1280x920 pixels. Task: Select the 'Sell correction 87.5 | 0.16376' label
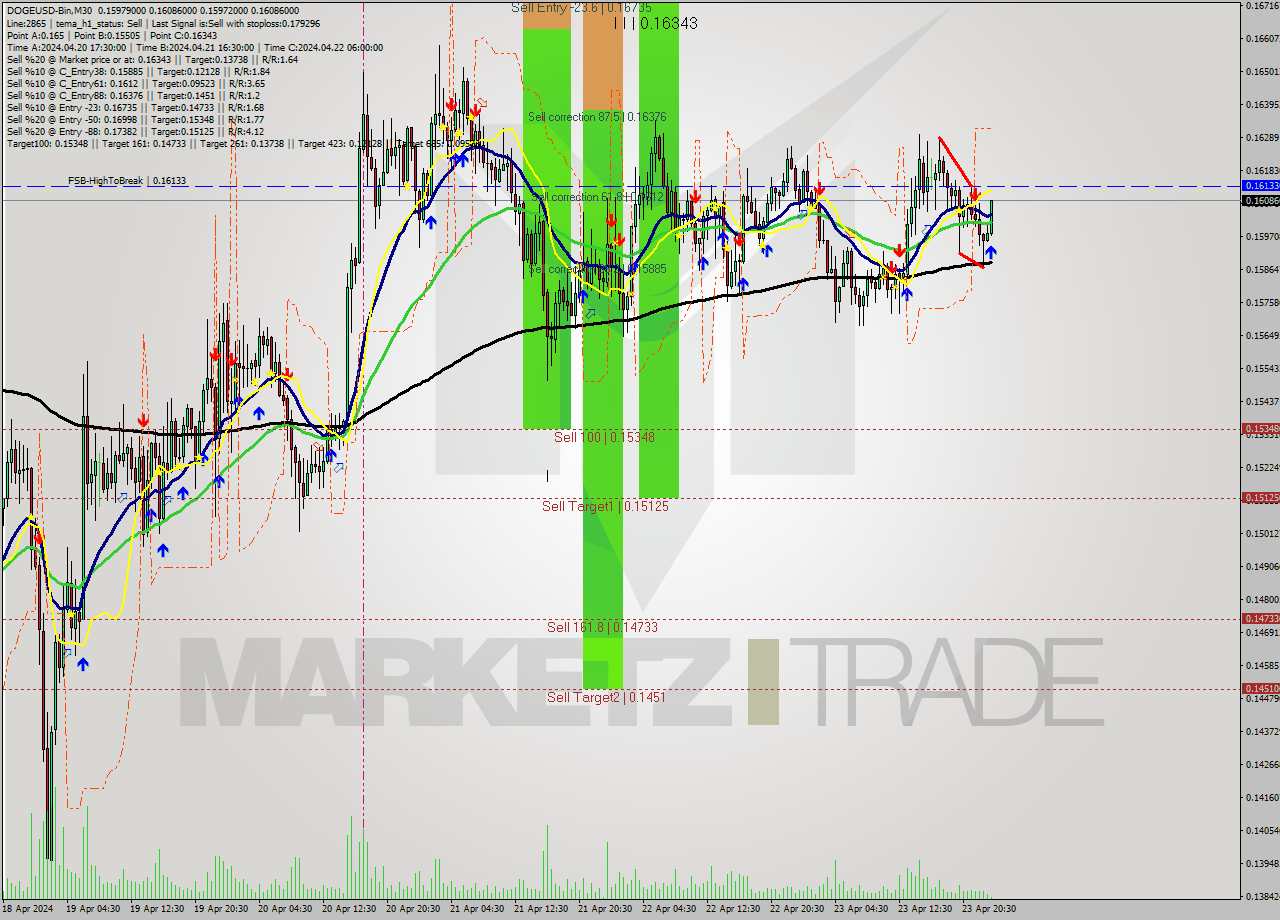click(x=597, y=117)
